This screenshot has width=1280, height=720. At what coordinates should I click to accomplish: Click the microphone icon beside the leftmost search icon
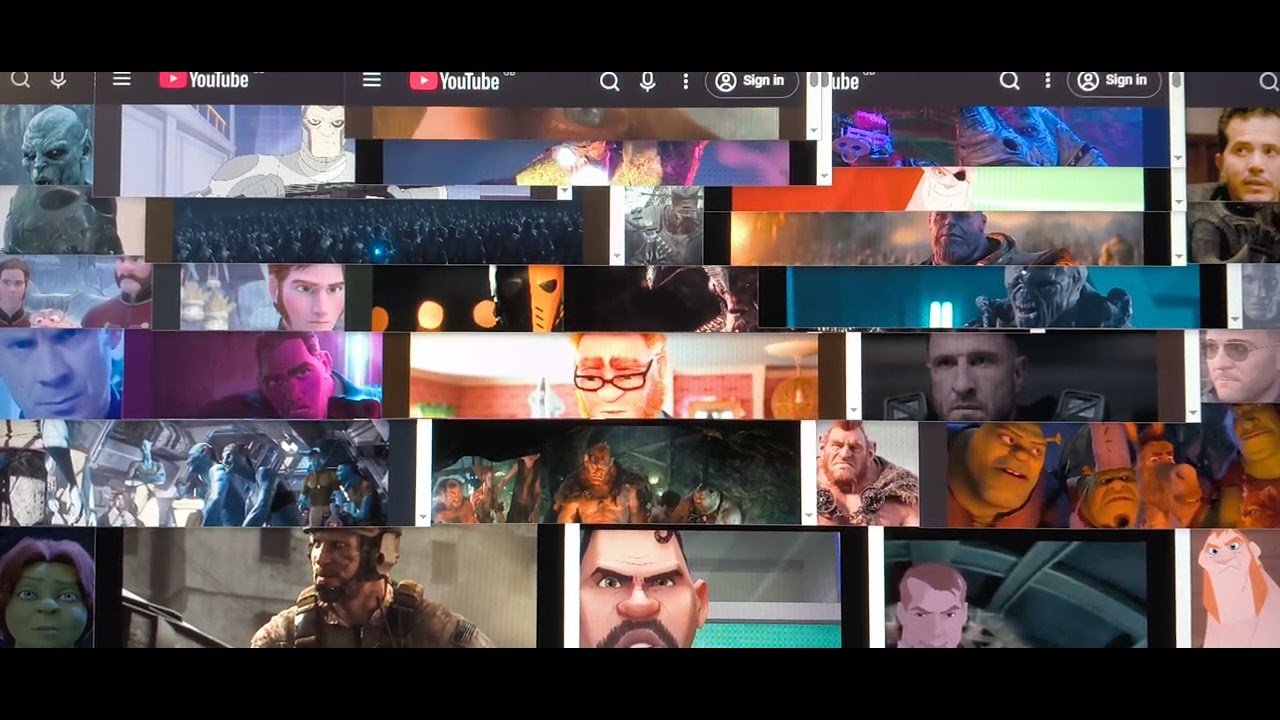59,80
